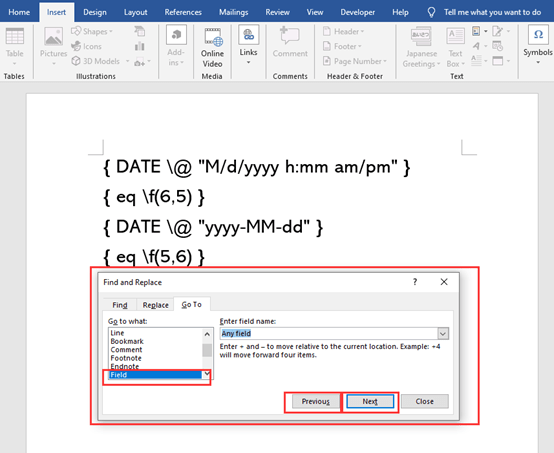Click the SmartArt icon
This screenshot has height=453, width=554.
point(140,31)
